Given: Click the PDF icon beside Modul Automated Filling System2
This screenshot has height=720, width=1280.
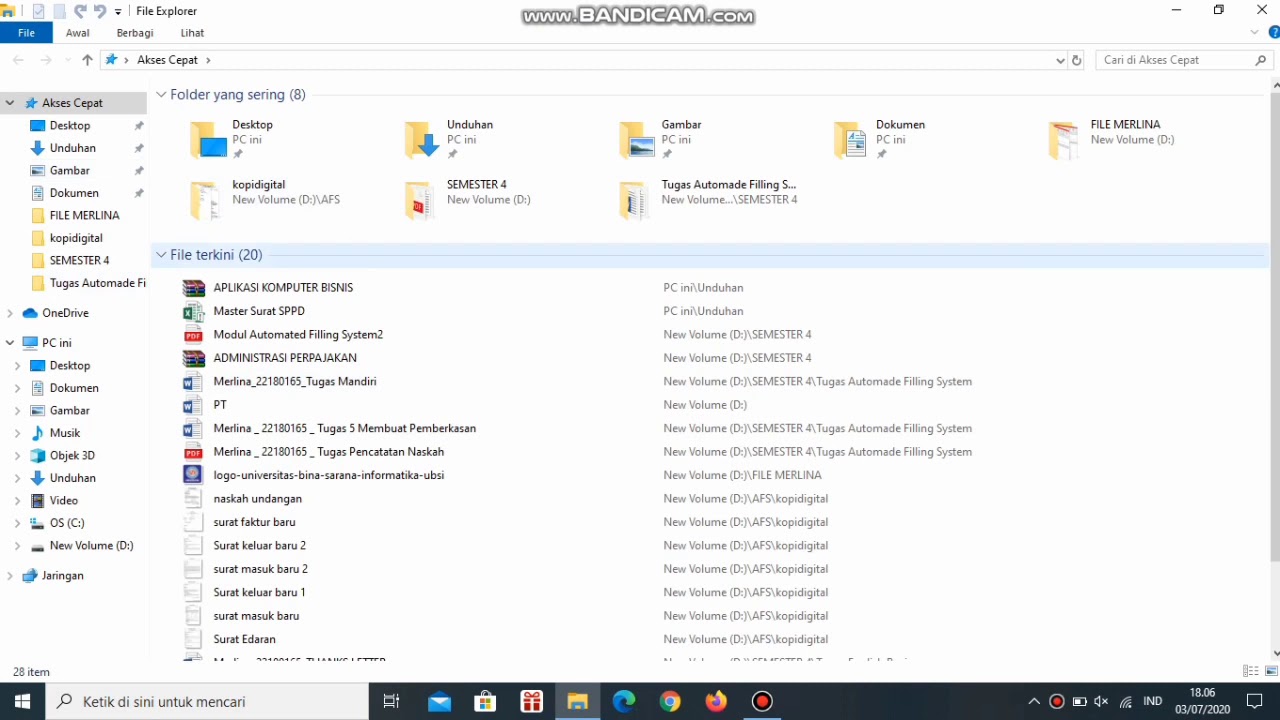Looking at the screenshot, I should [193, 335].
